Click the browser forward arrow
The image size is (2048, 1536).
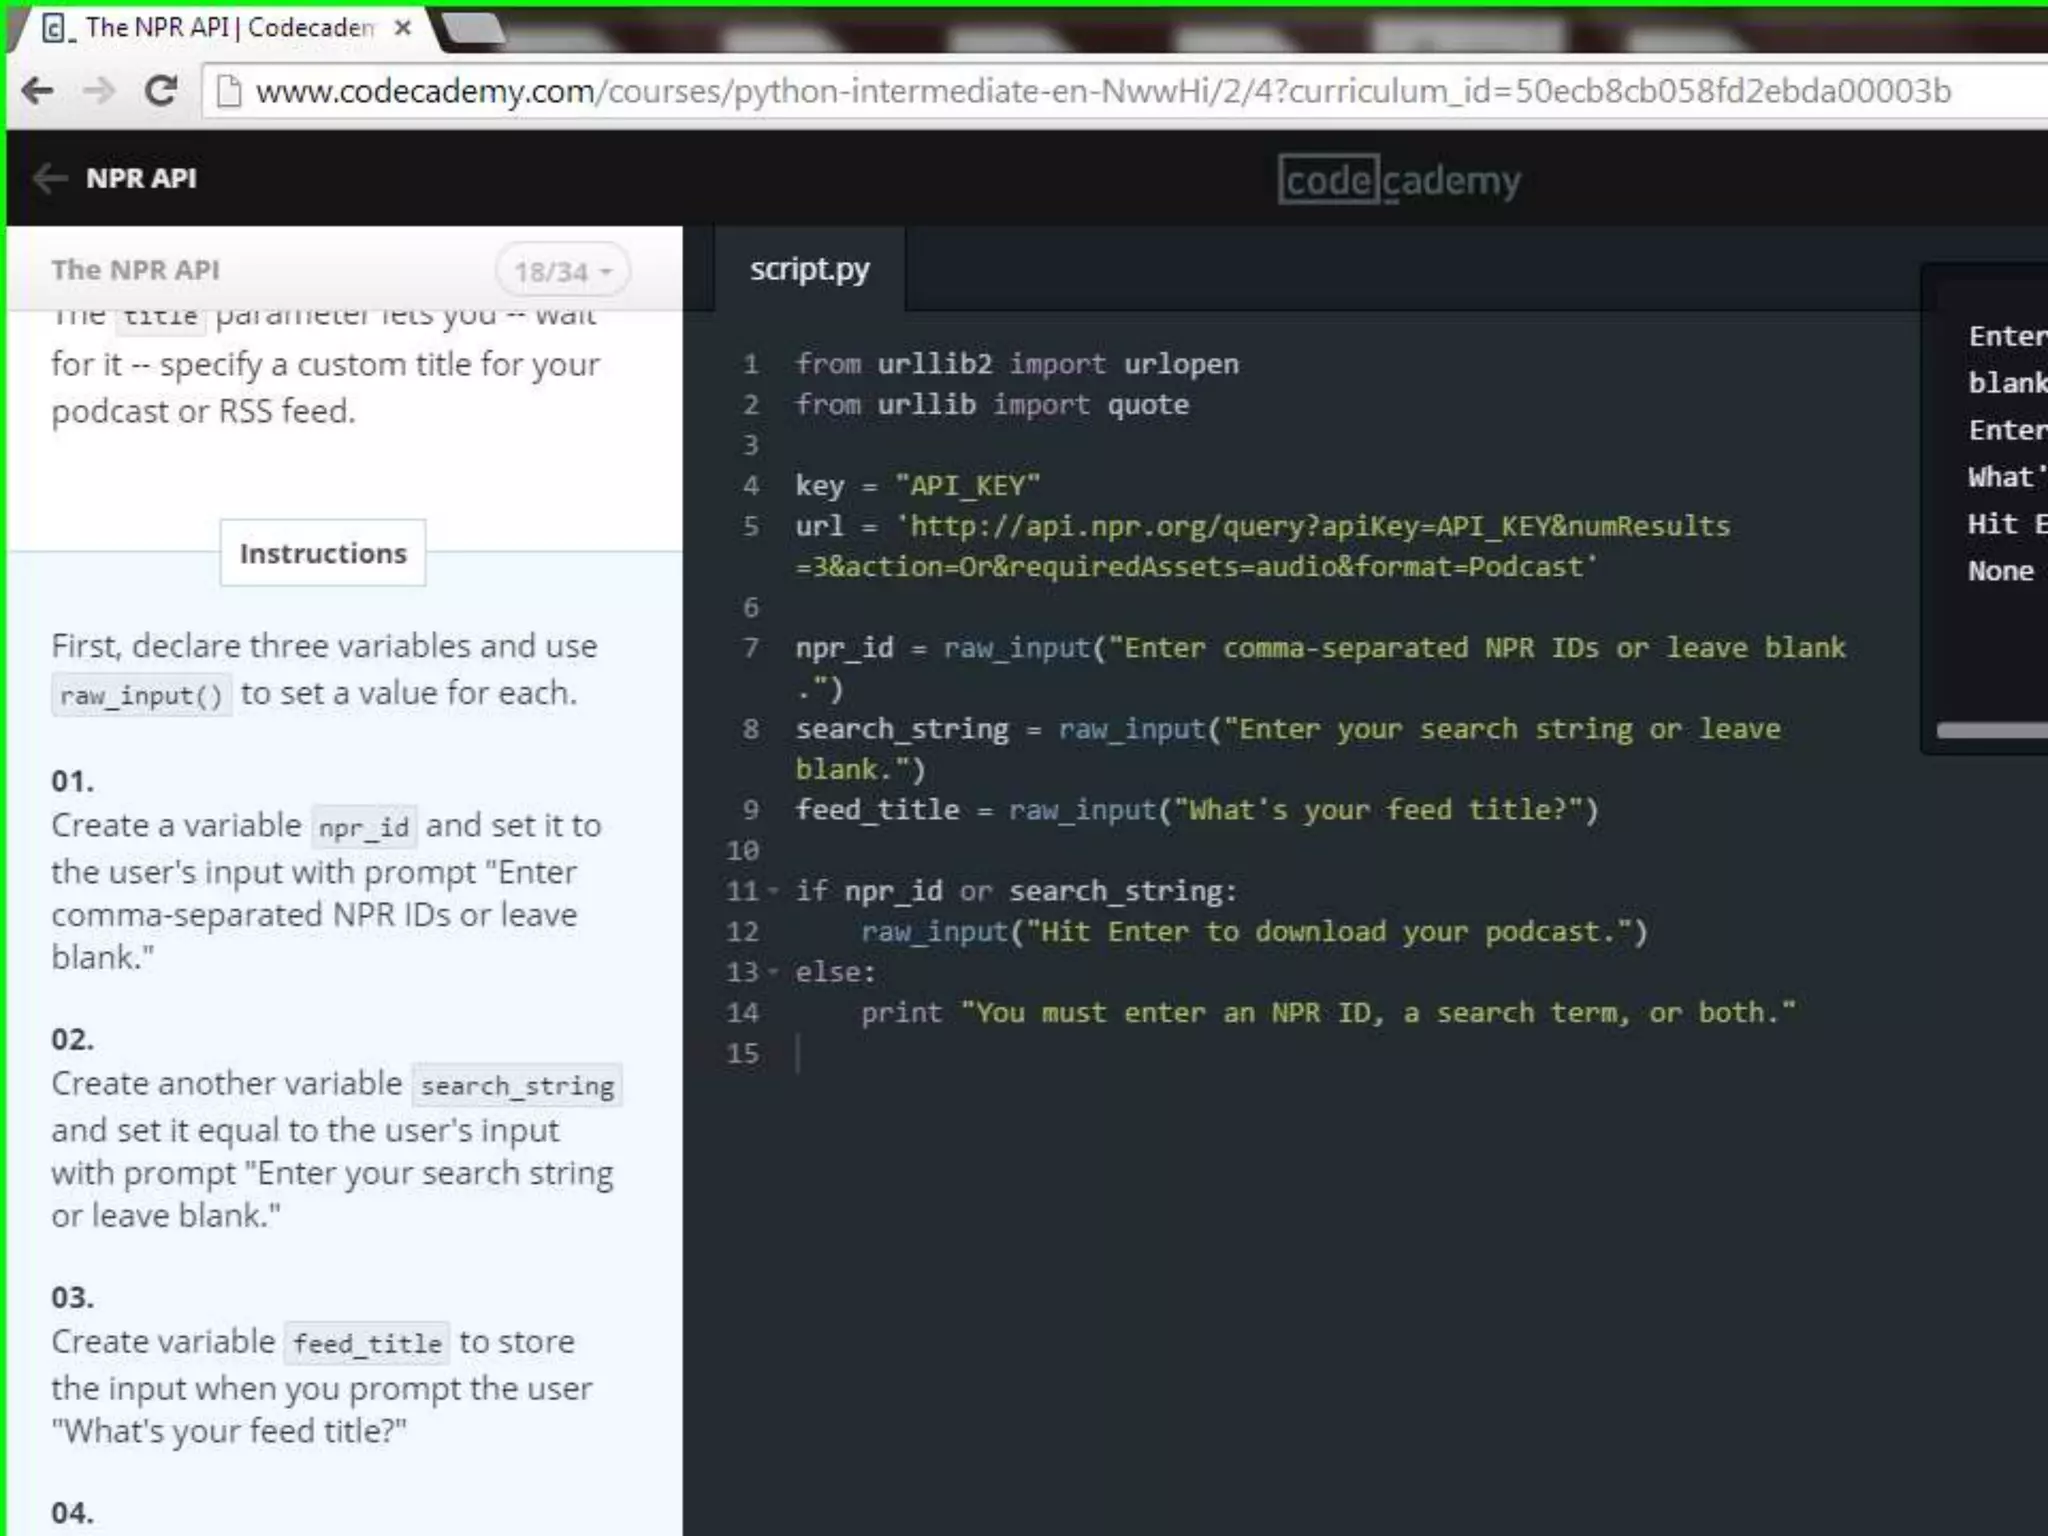[98, 91]
